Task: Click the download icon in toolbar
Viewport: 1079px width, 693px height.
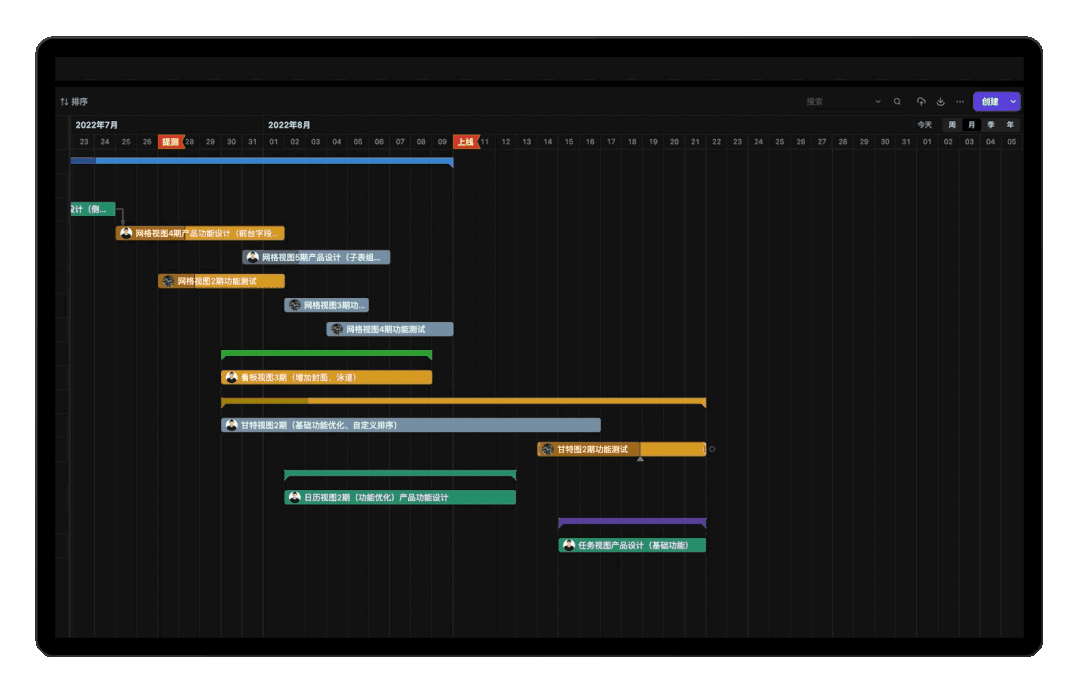Action: (x=941, y=102)
